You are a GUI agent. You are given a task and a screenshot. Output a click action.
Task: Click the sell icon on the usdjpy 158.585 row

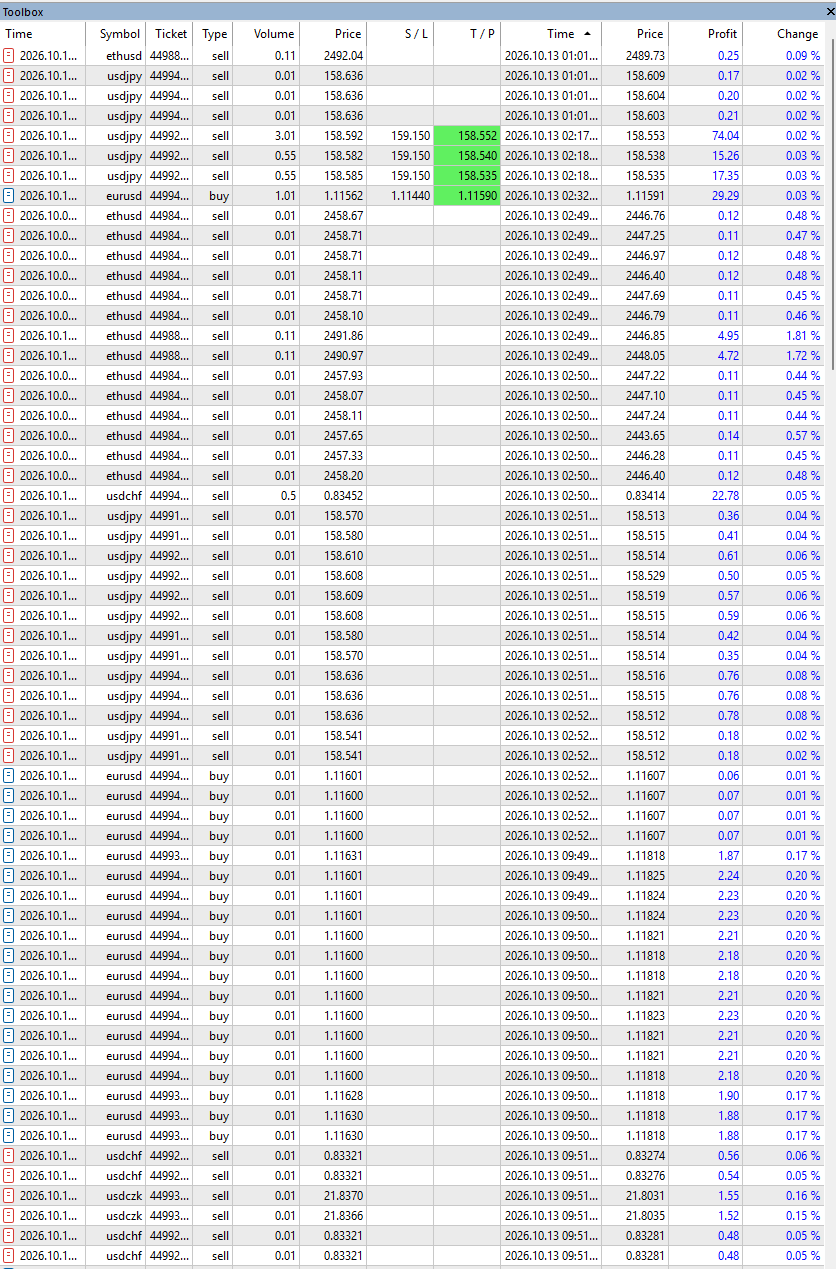click(x=9, y=176)
